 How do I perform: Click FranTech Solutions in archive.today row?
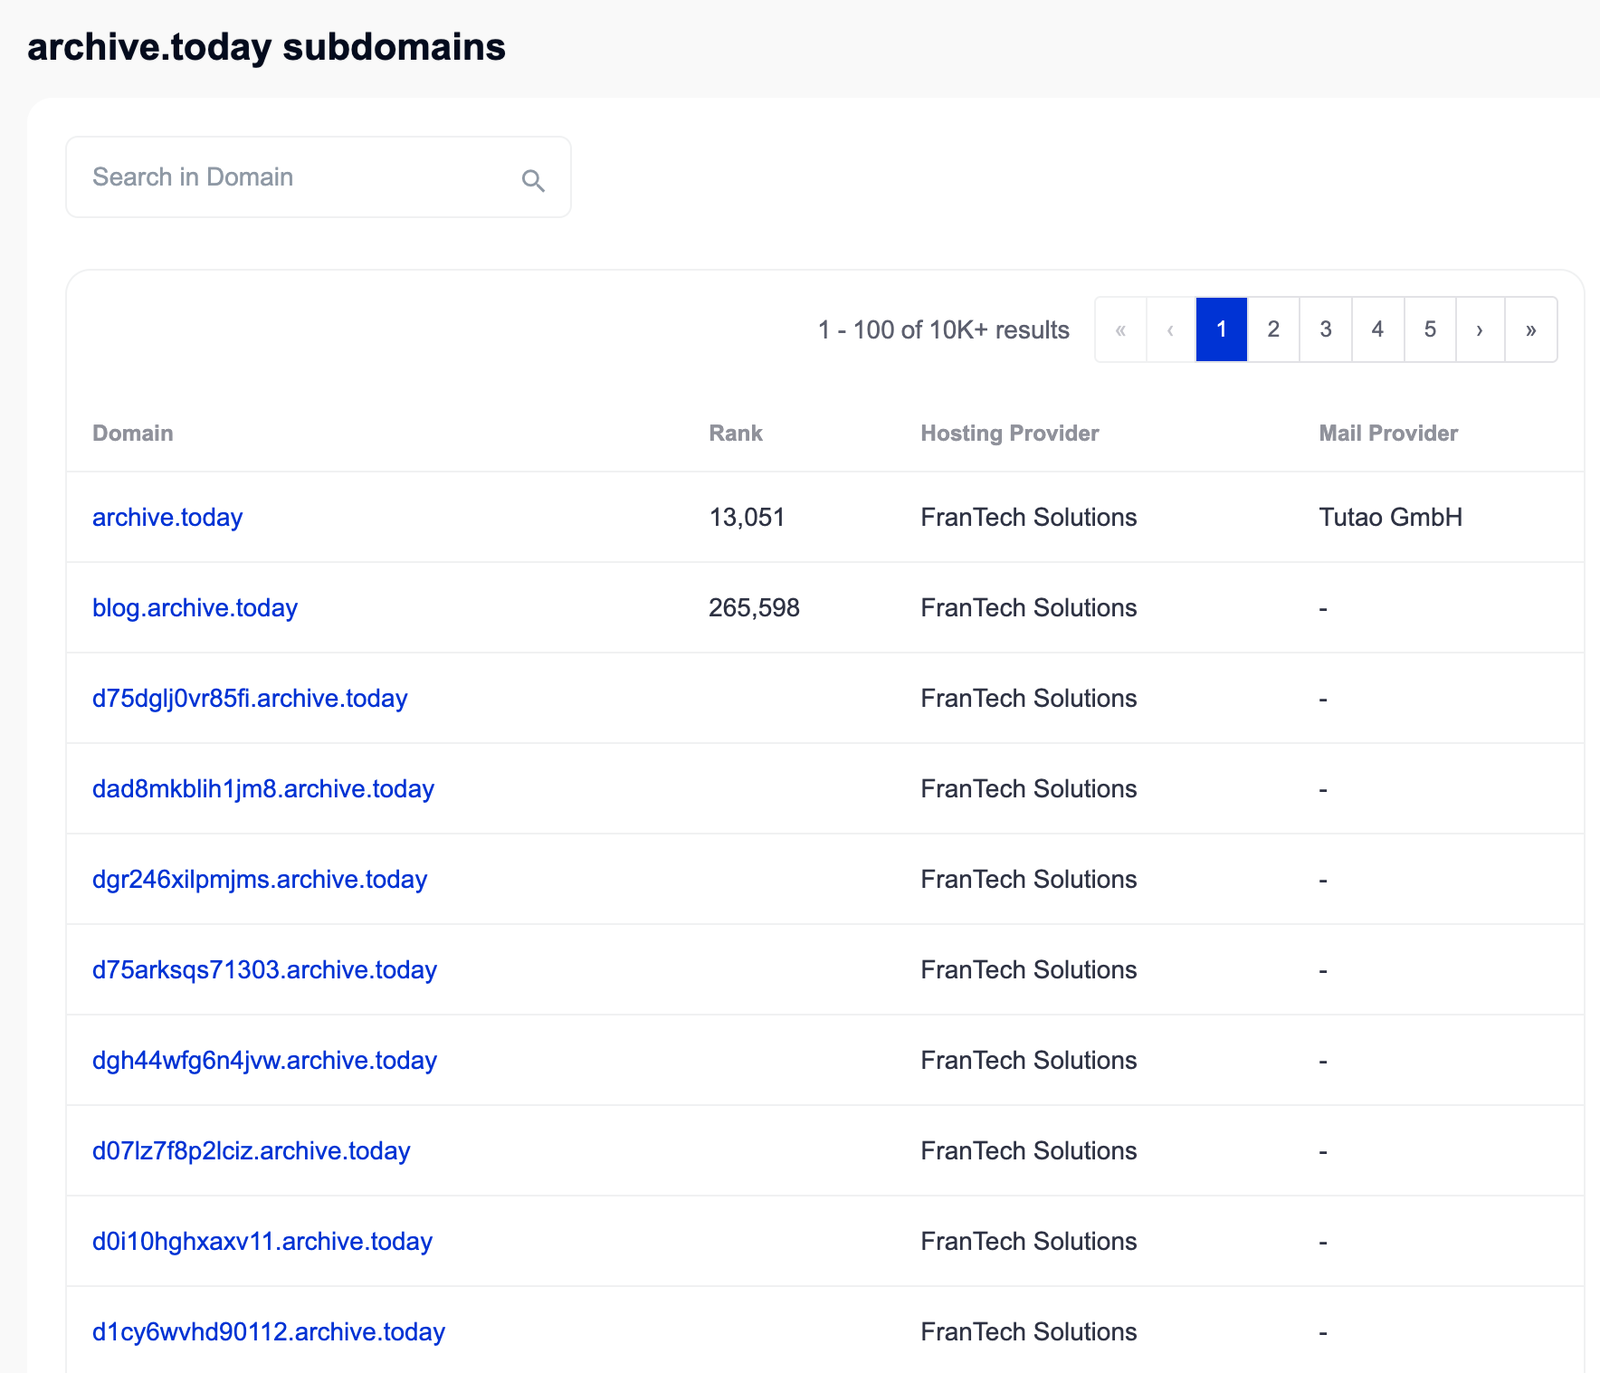(1029, 517)
